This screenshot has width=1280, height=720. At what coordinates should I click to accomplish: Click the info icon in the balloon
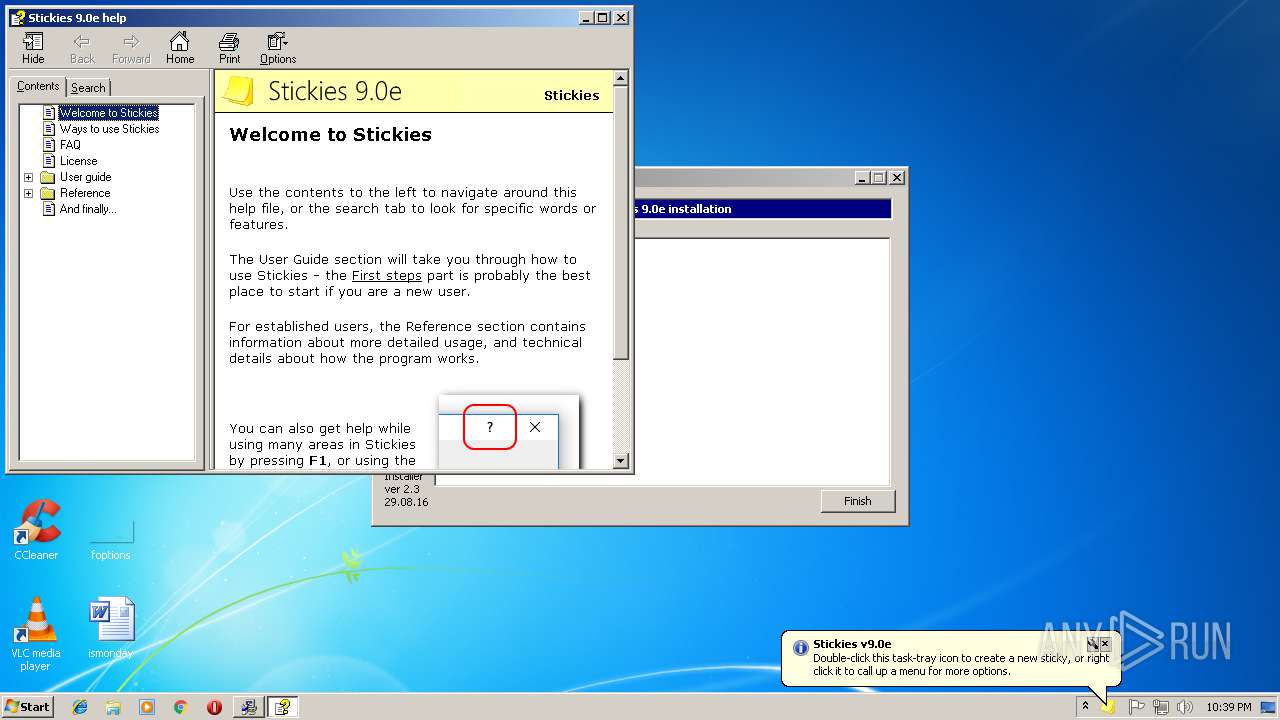click(x=800, y=647)
